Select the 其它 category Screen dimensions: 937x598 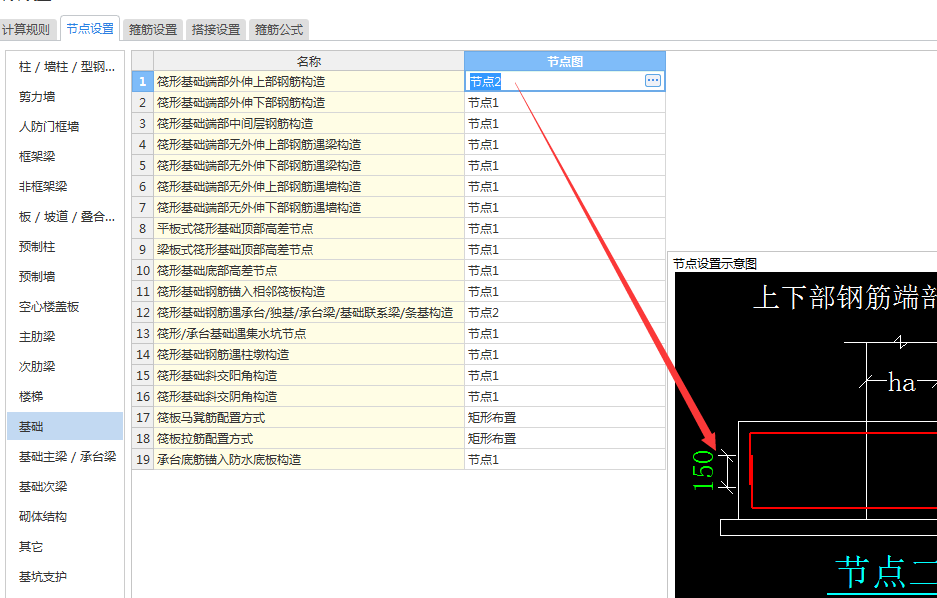point(66,546)
